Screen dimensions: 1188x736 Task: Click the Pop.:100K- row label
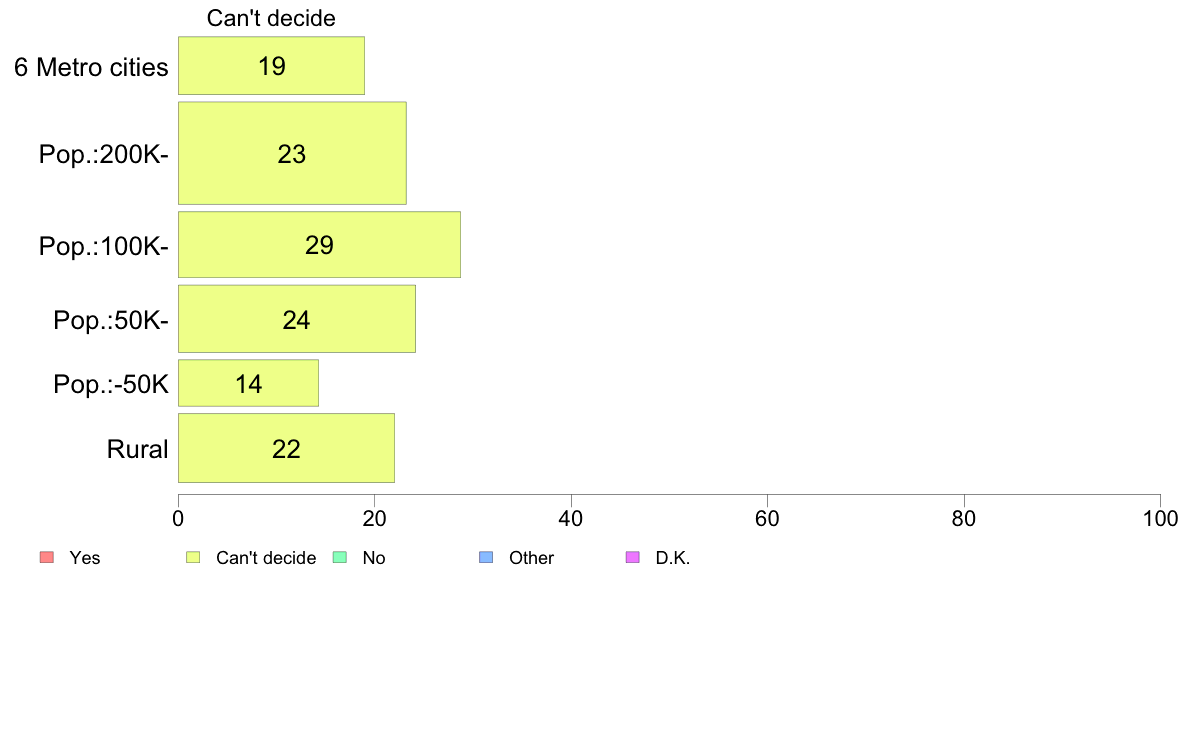pos(104,246)
